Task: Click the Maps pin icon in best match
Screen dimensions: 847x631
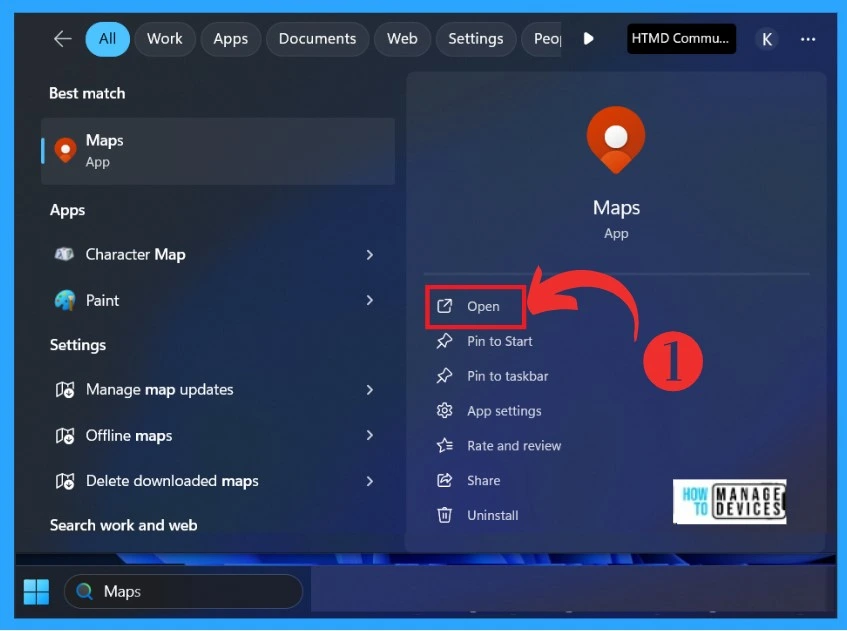Action: point(65,150)
